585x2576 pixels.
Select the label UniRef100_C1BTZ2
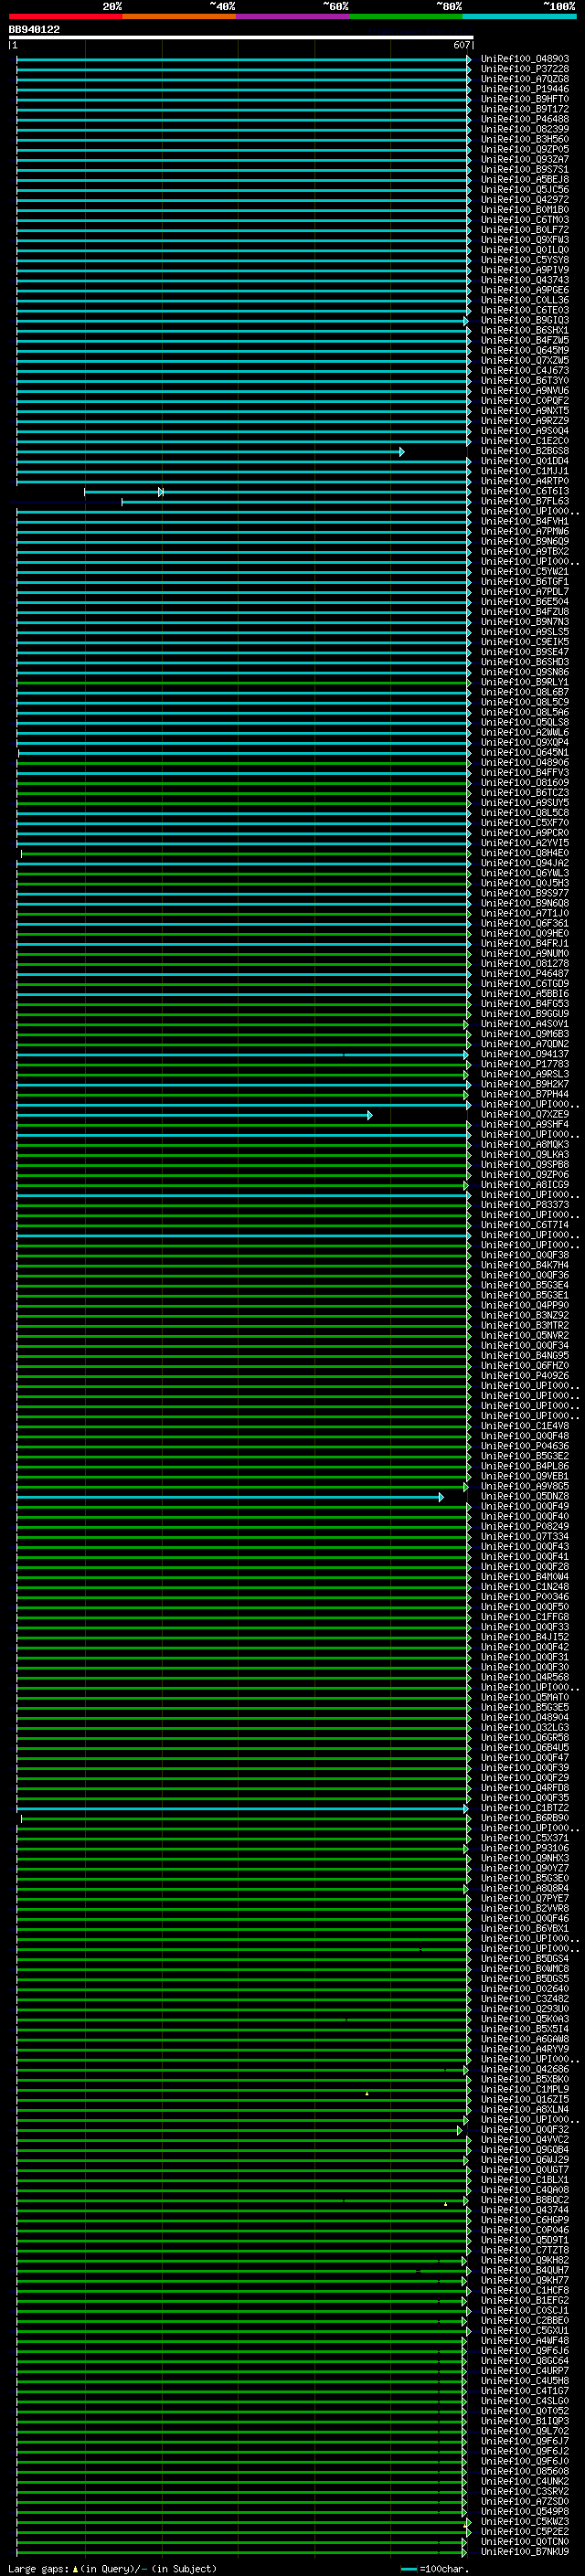524,1808
